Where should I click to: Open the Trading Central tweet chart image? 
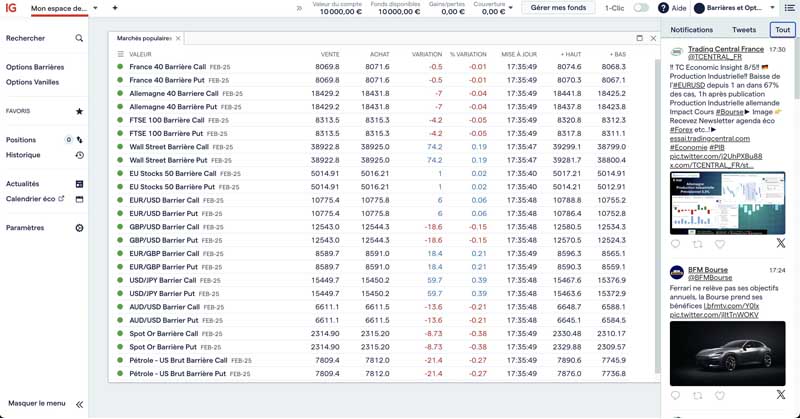coord(728,203)
